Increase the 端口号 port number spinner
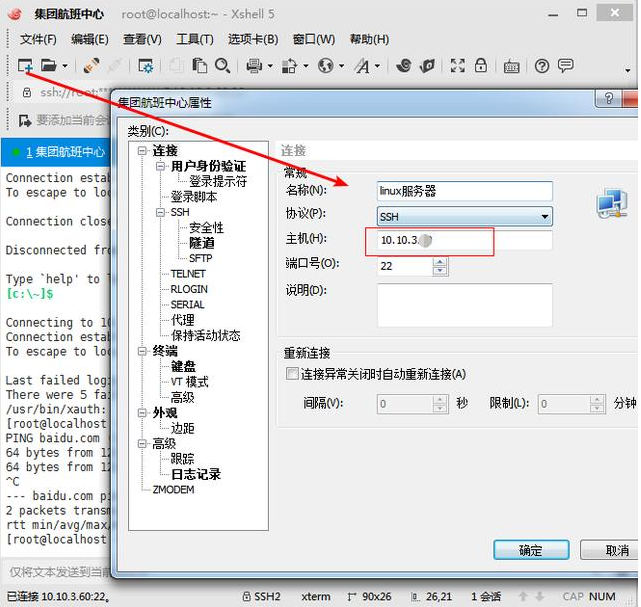The width and height of the screenshot is (641, 607). point(441,261)
